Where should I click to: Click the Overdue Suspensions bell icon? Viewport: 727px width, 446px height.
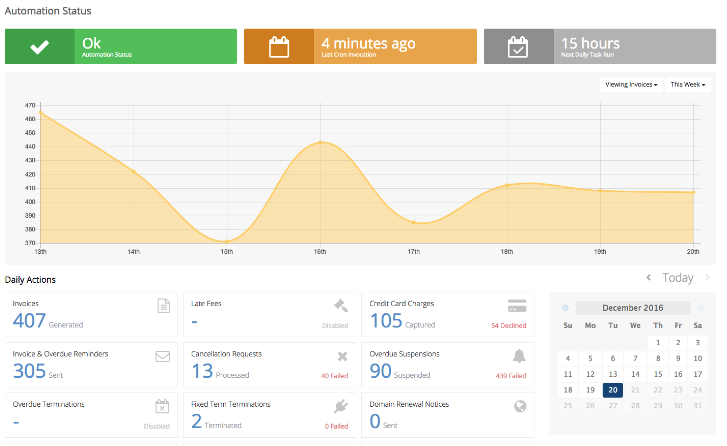click(519, 356)
